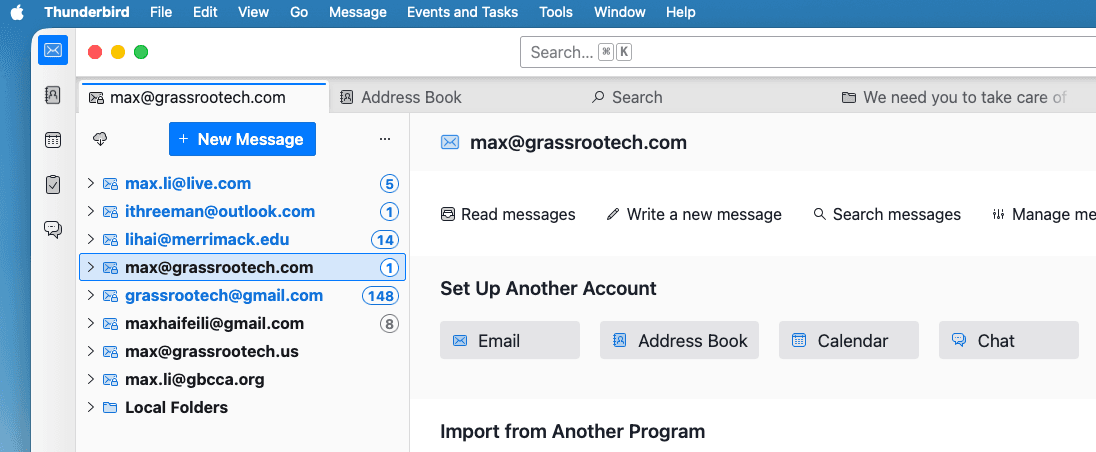Viewport: 1096px width, 452px height.
Task: Select the max@grassrootech.us account row
Action: click(x=243, y=351)
